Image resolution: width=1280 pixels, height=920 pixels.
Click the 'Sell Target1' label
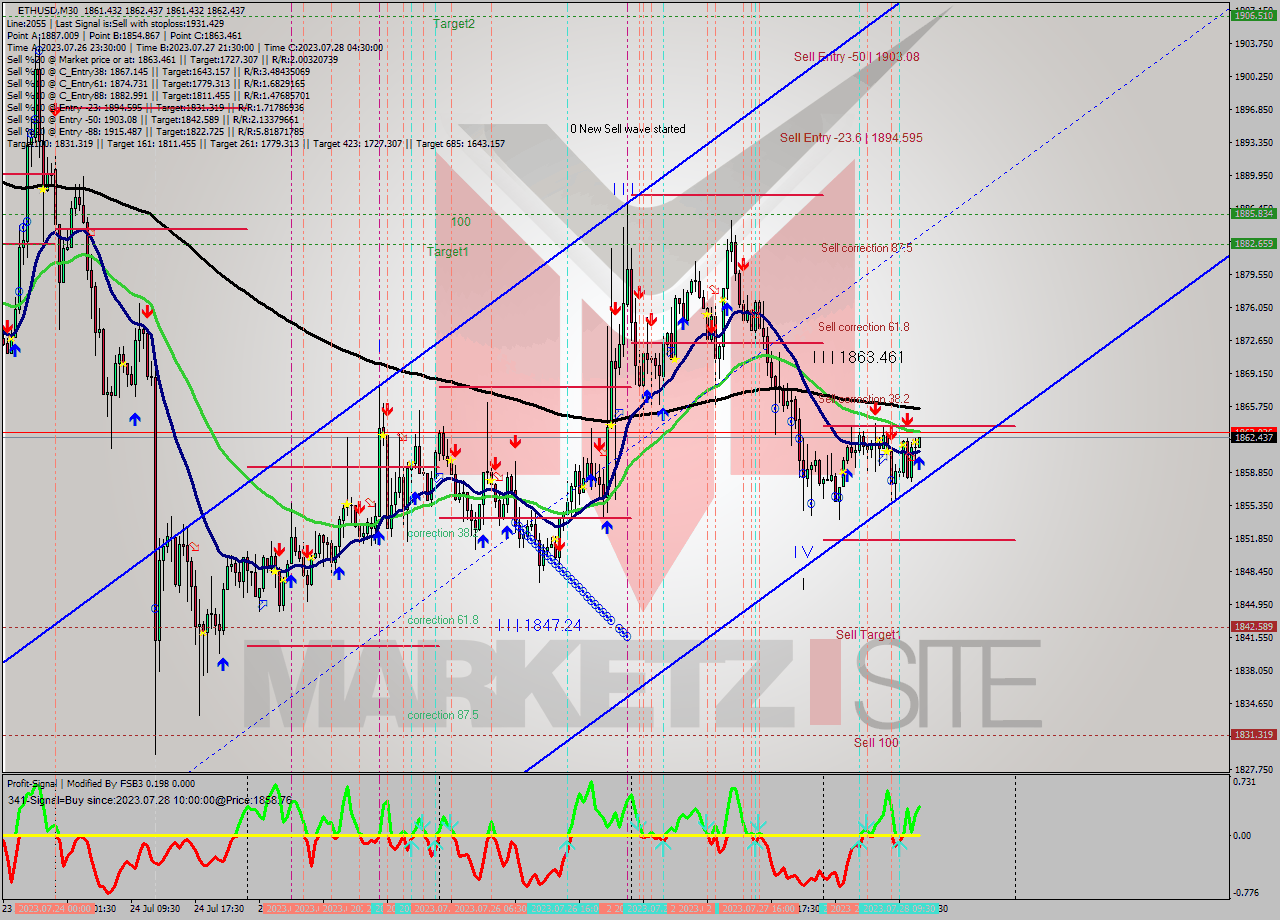click(x=868, y=635)
